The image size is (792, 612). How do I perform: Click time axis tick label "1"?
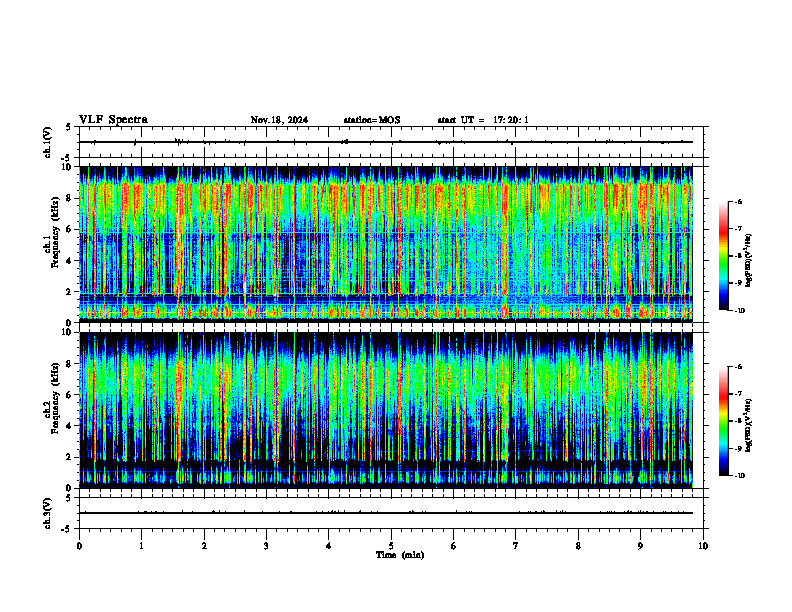[141, 546]
